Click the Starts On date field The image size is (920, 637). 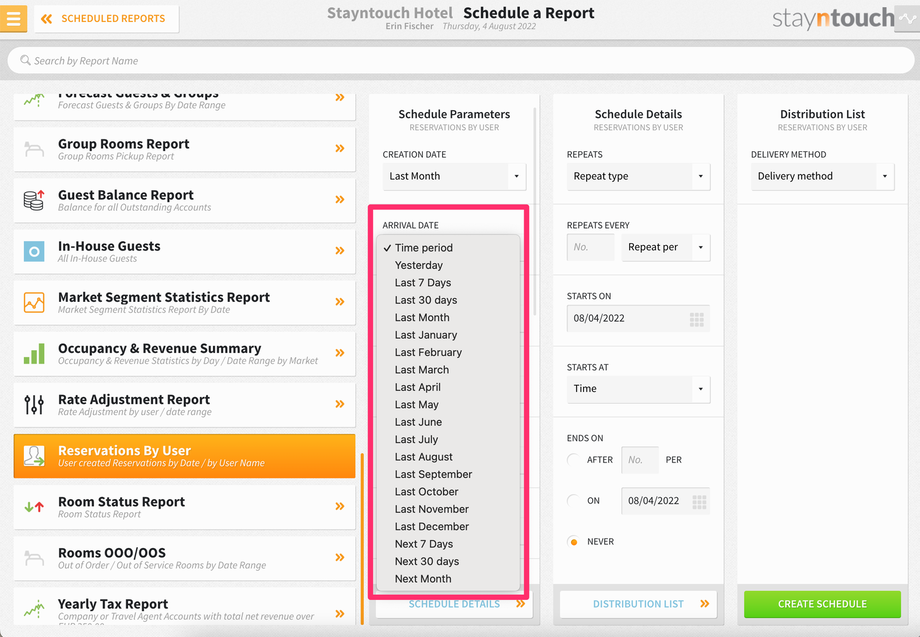tap(638, 318)
